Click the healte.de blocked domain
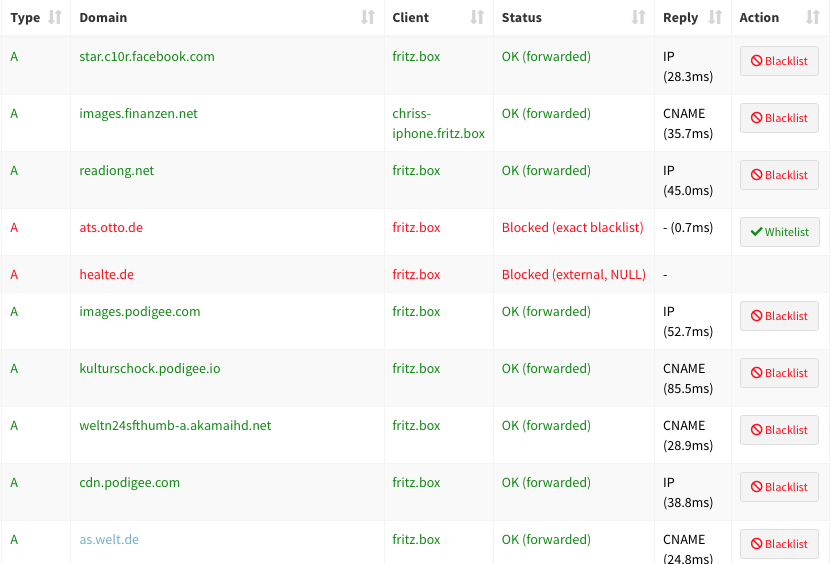Image resolution: width=840 pixels, height=564 pixels. 107,274
